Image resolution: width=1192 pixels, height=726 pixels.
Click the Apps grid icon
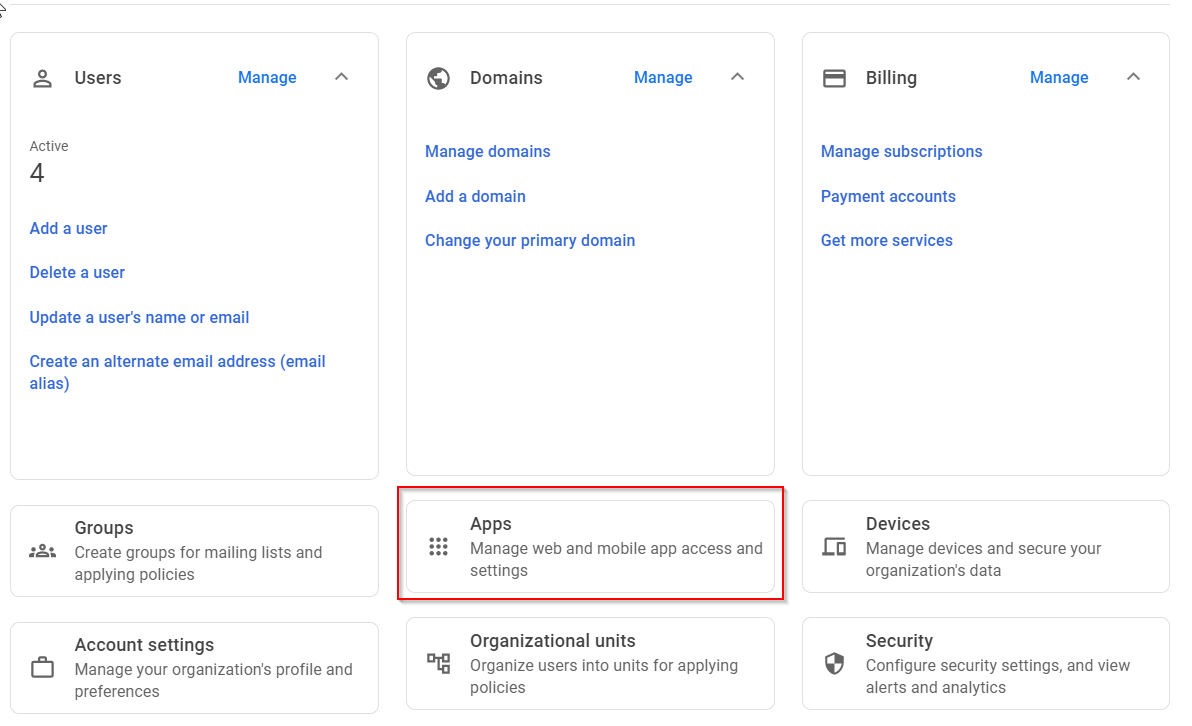tap(438, 547)
